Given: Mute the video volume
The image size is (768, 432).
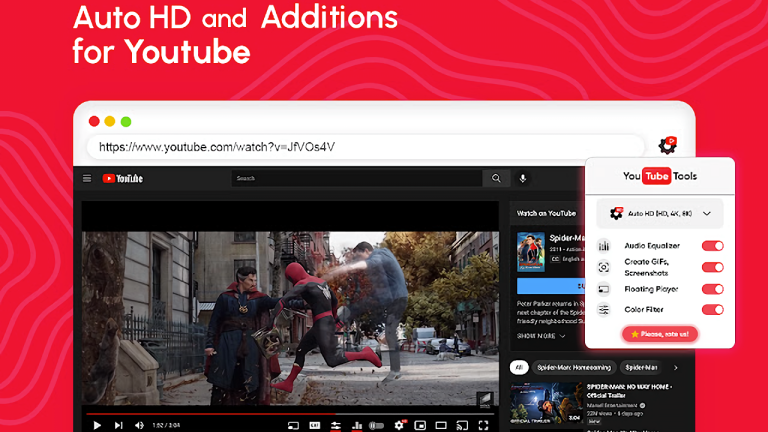Looking at the screenshot, I should click(x=139, y=425).
